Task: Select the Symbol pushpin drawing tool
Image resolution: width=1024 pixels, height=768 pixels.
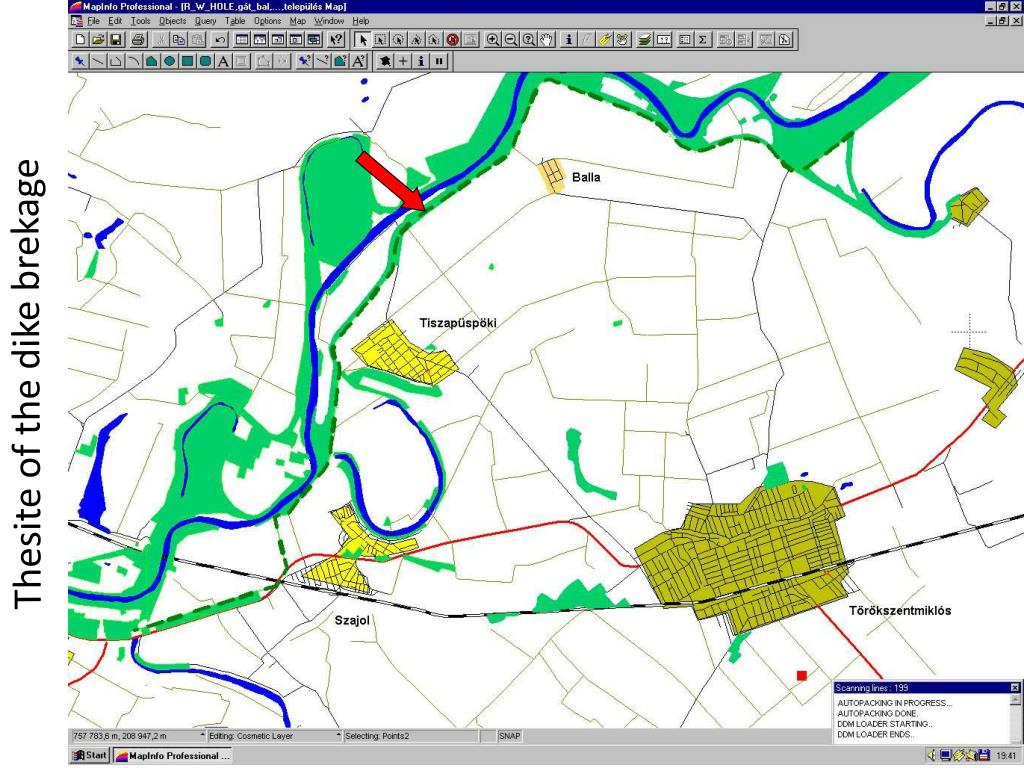Action: click(80, 61)
